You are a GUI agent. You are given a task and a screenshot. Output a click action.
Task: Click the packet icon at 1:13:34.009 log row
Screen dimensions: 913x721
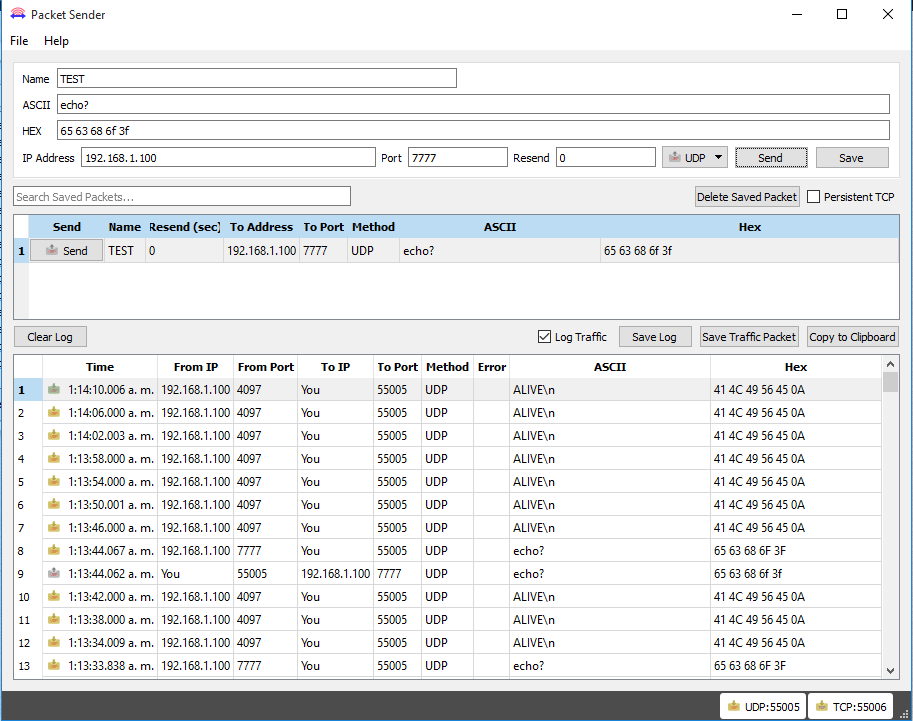coord(54,642)
